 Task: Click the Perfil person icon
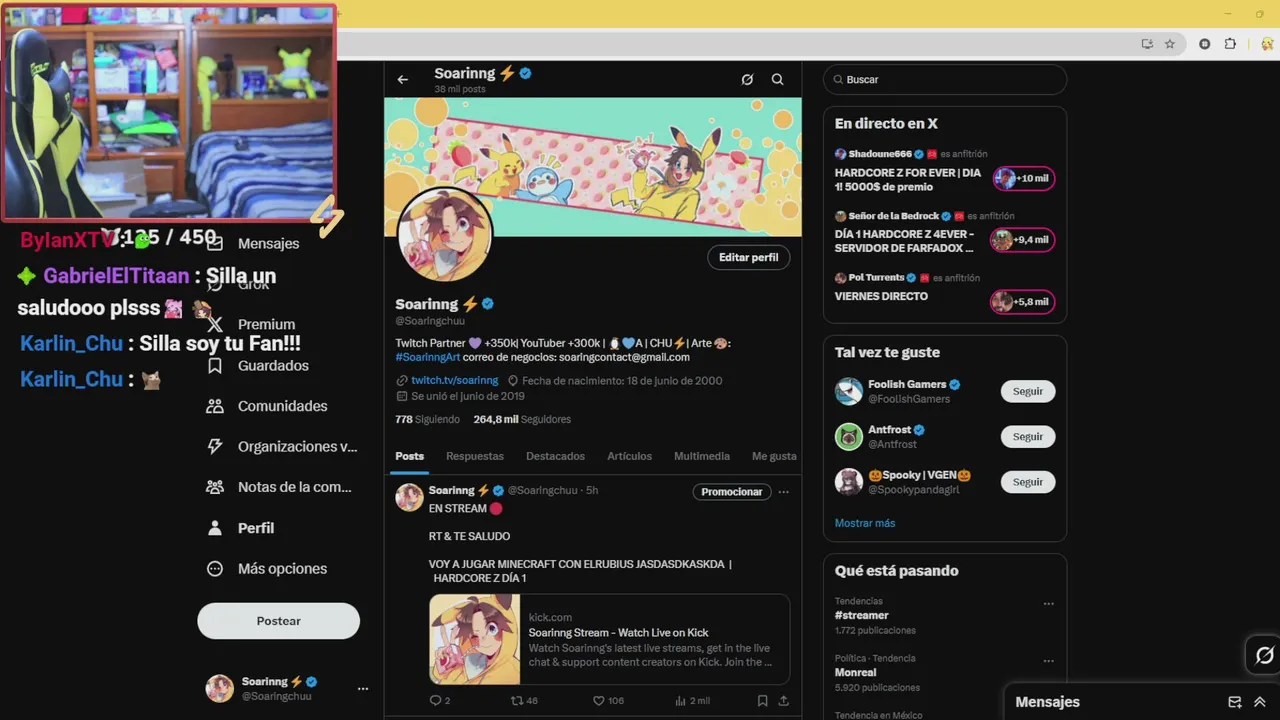(215, 528)
